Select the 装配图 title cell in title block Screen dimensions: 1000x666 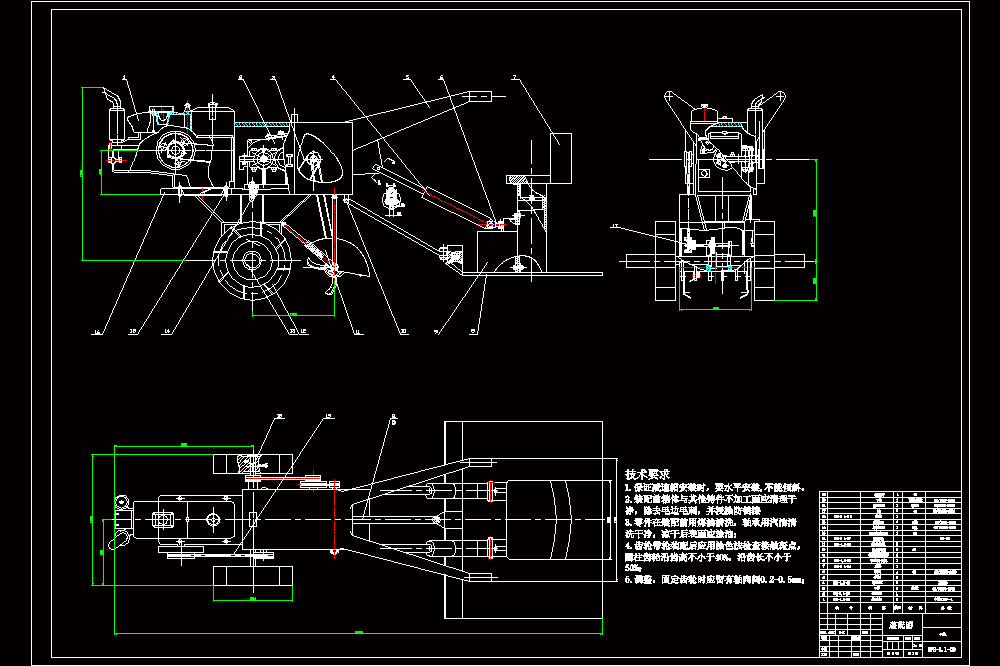point(901,625)
